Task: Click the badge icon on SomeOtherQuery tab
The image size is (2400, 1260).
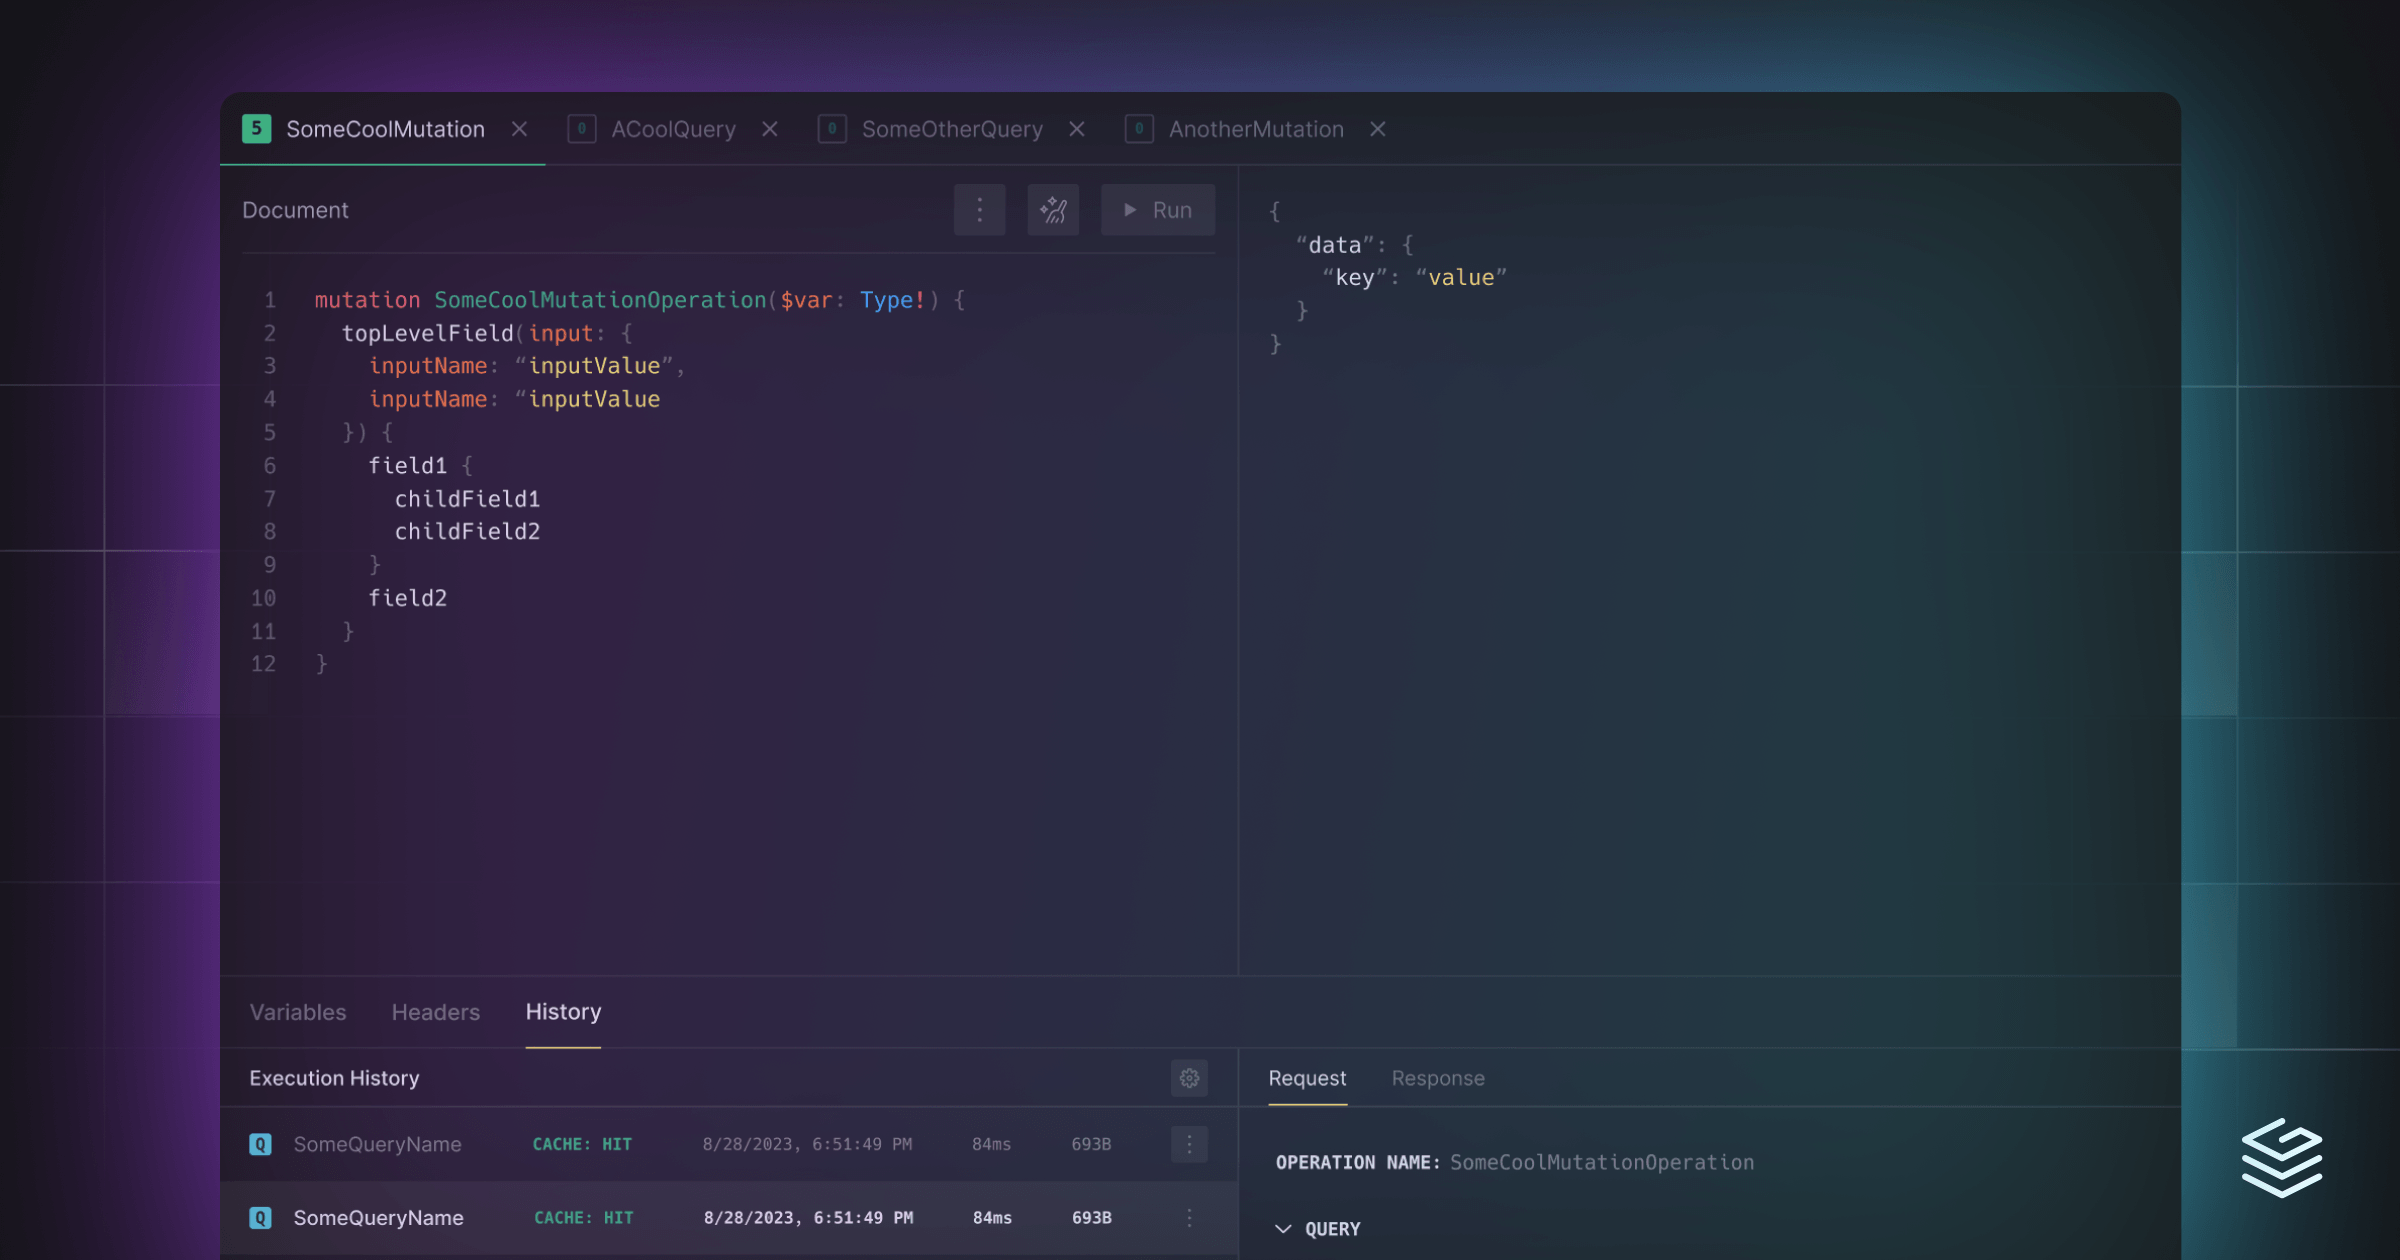Action: [832, 129]
